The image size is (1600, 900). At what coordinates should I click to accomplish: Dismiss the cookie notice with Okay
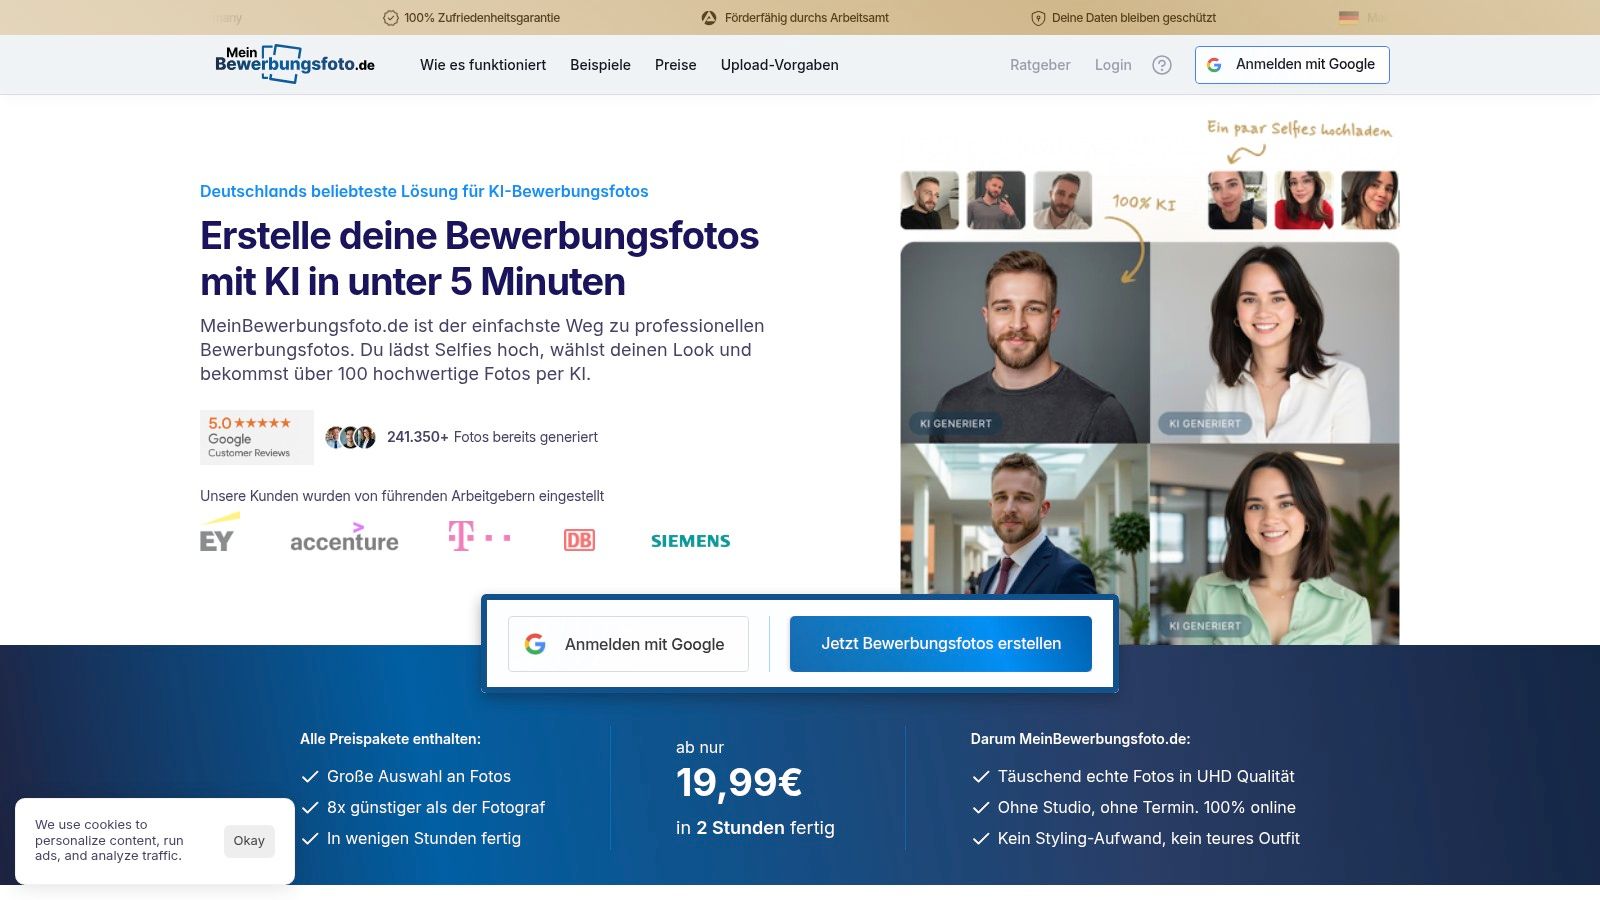coord(249,841)
